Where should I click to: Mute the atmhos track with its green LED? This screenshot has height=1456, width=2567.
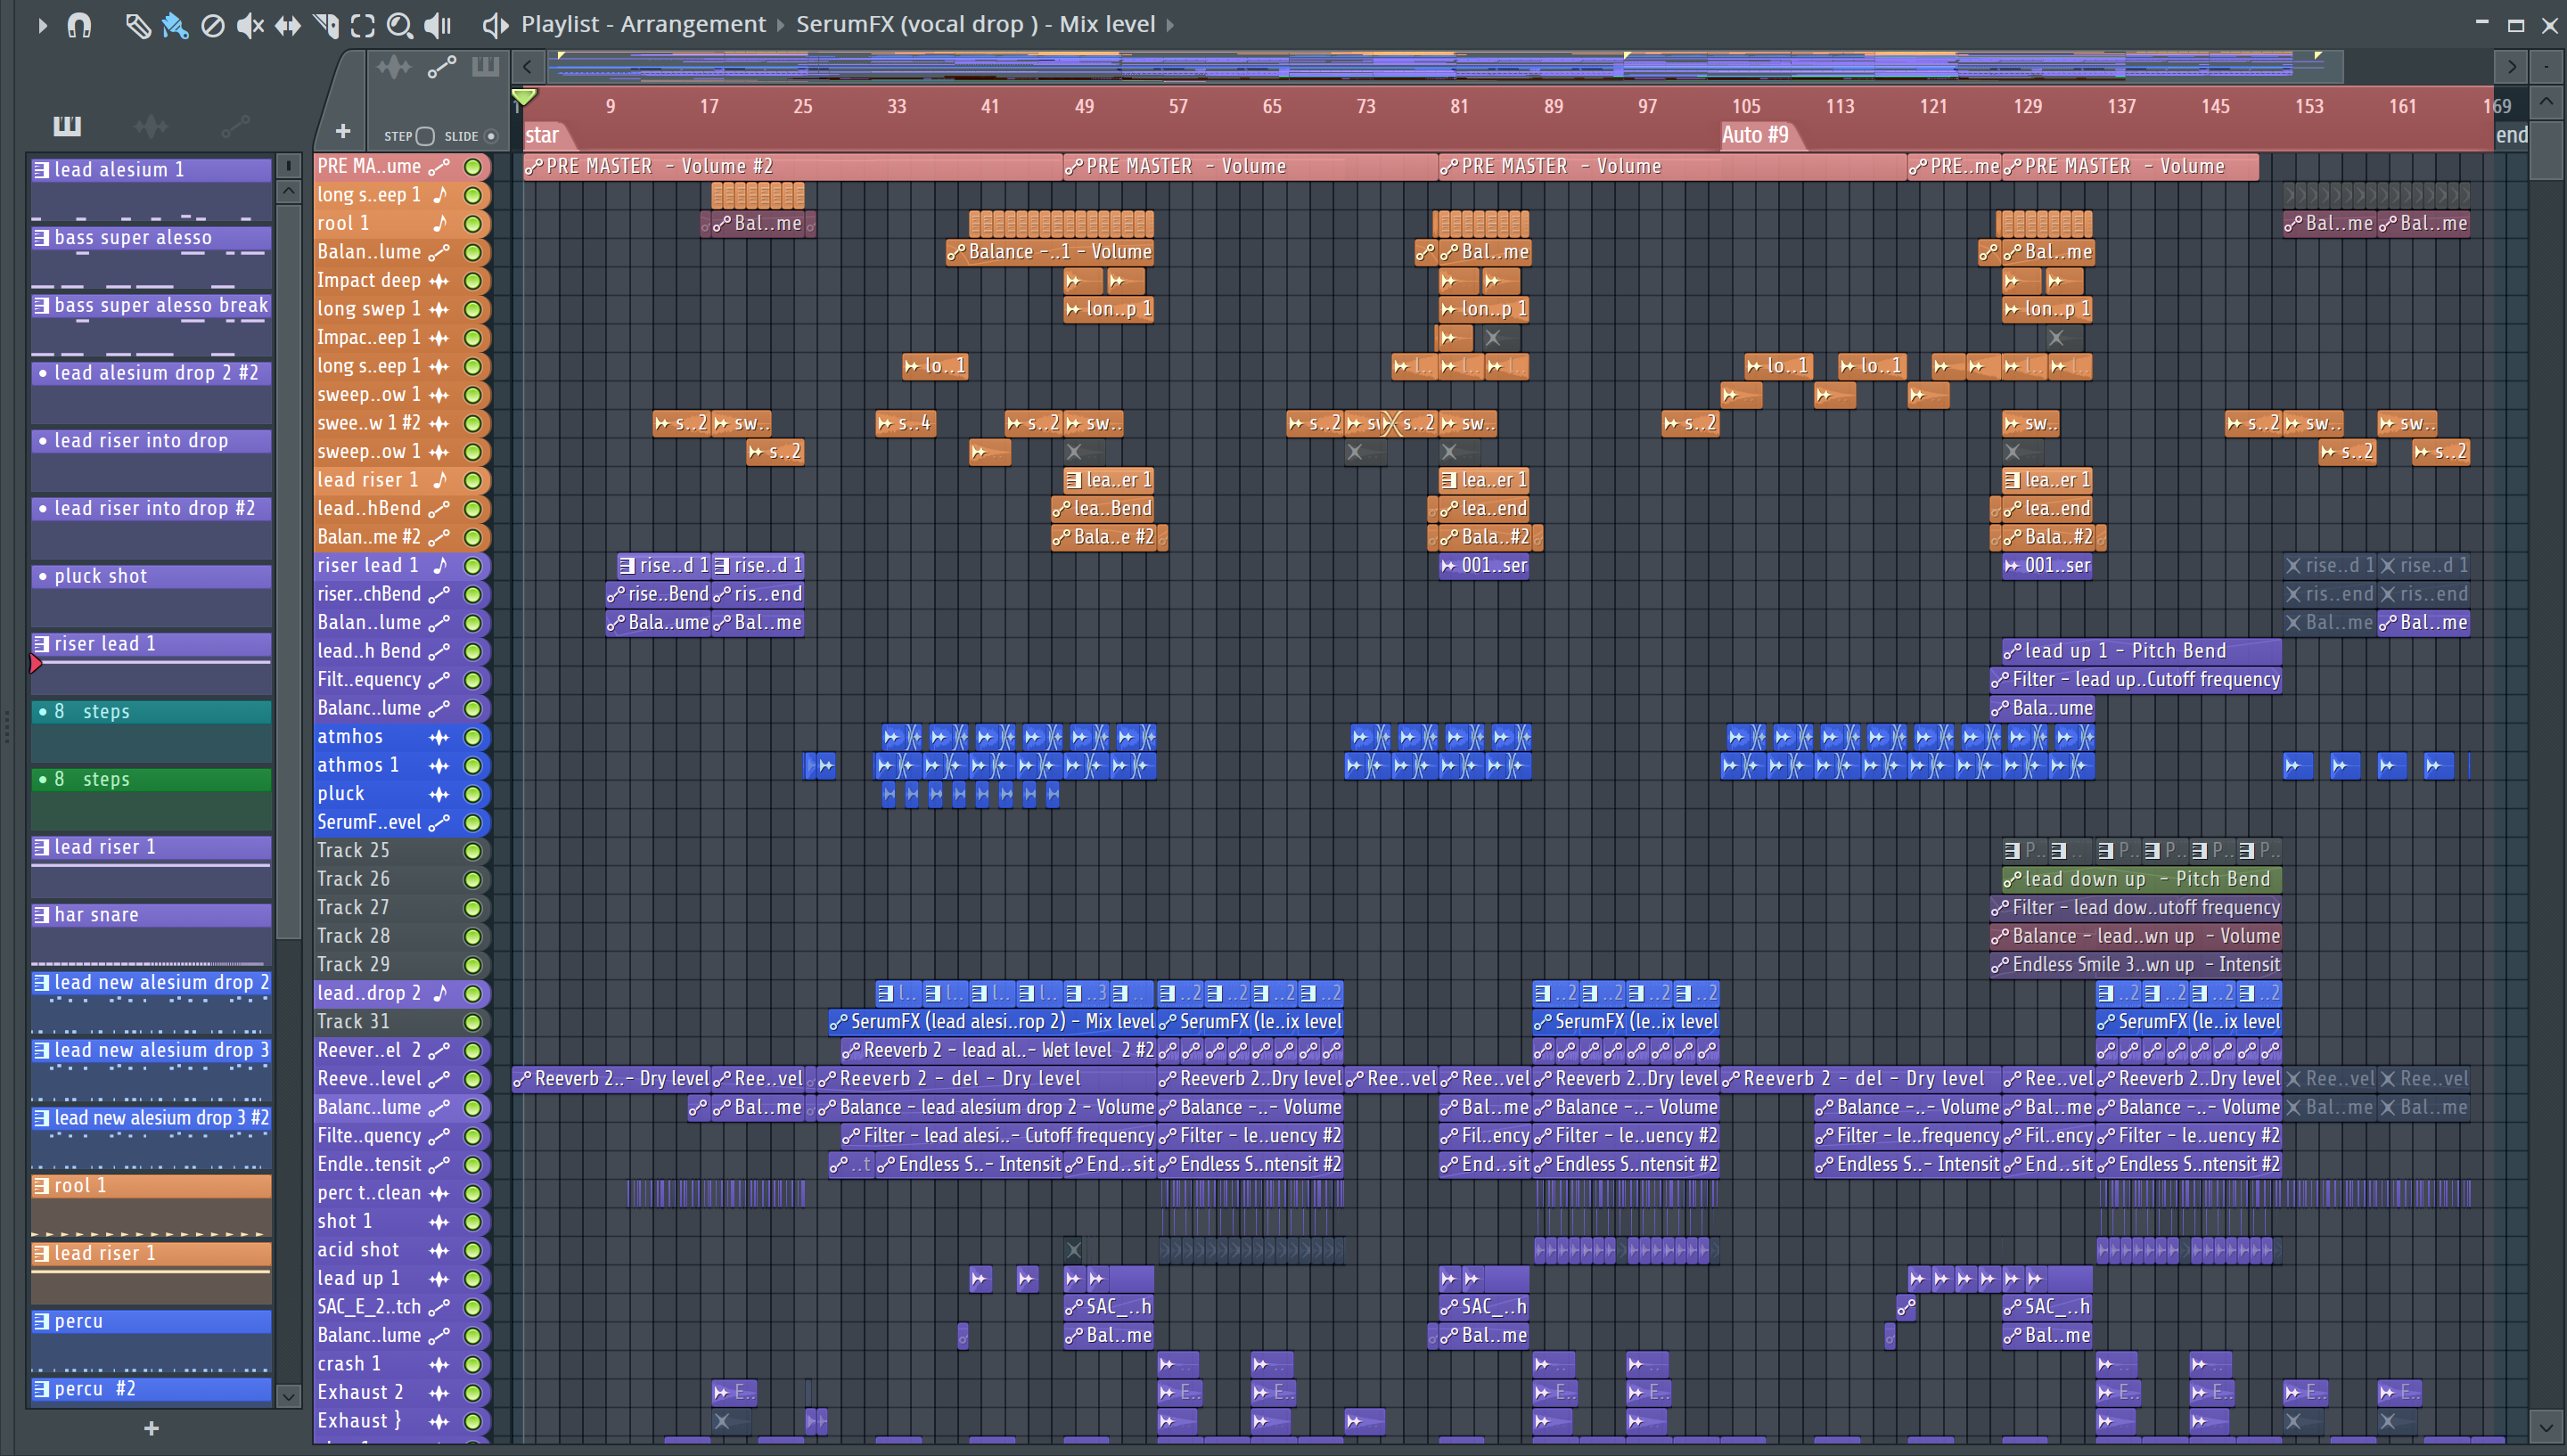click(473, 737)
